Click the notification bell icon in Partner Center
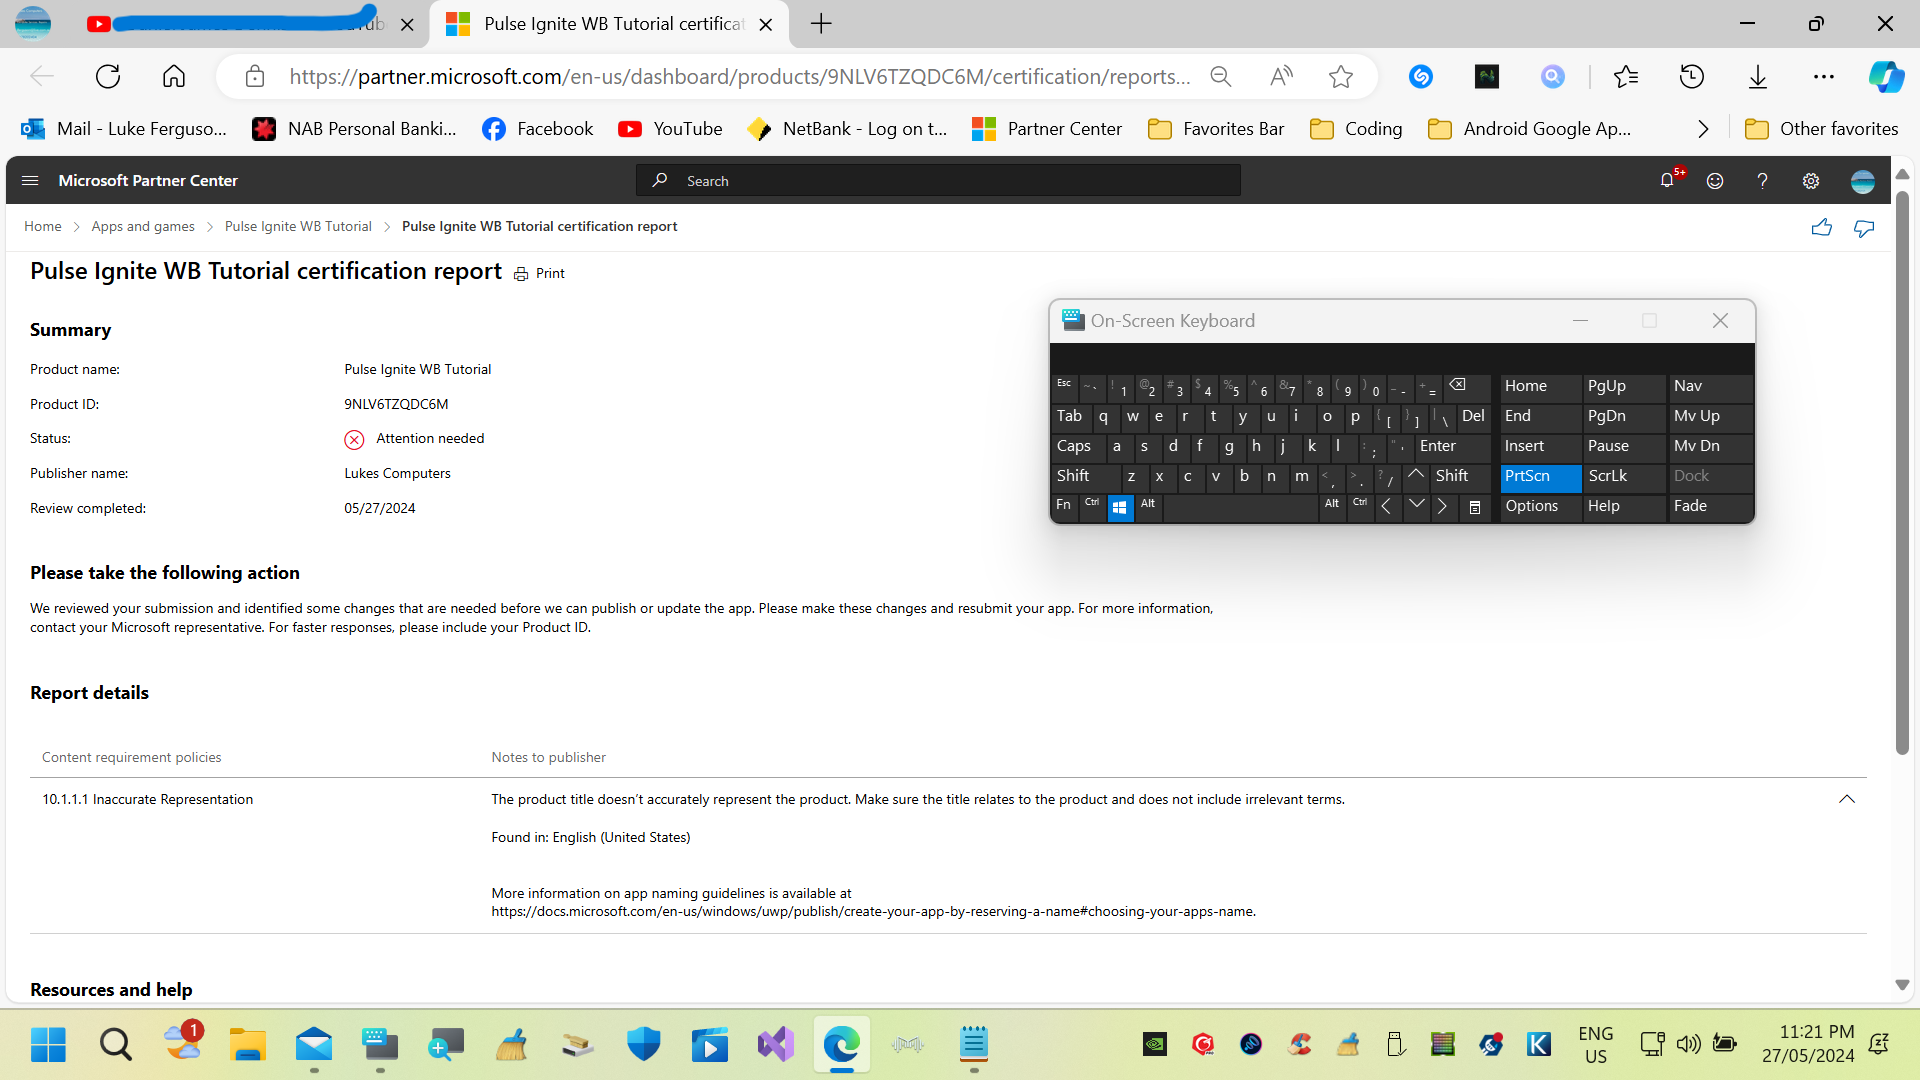 point(1667,181)
